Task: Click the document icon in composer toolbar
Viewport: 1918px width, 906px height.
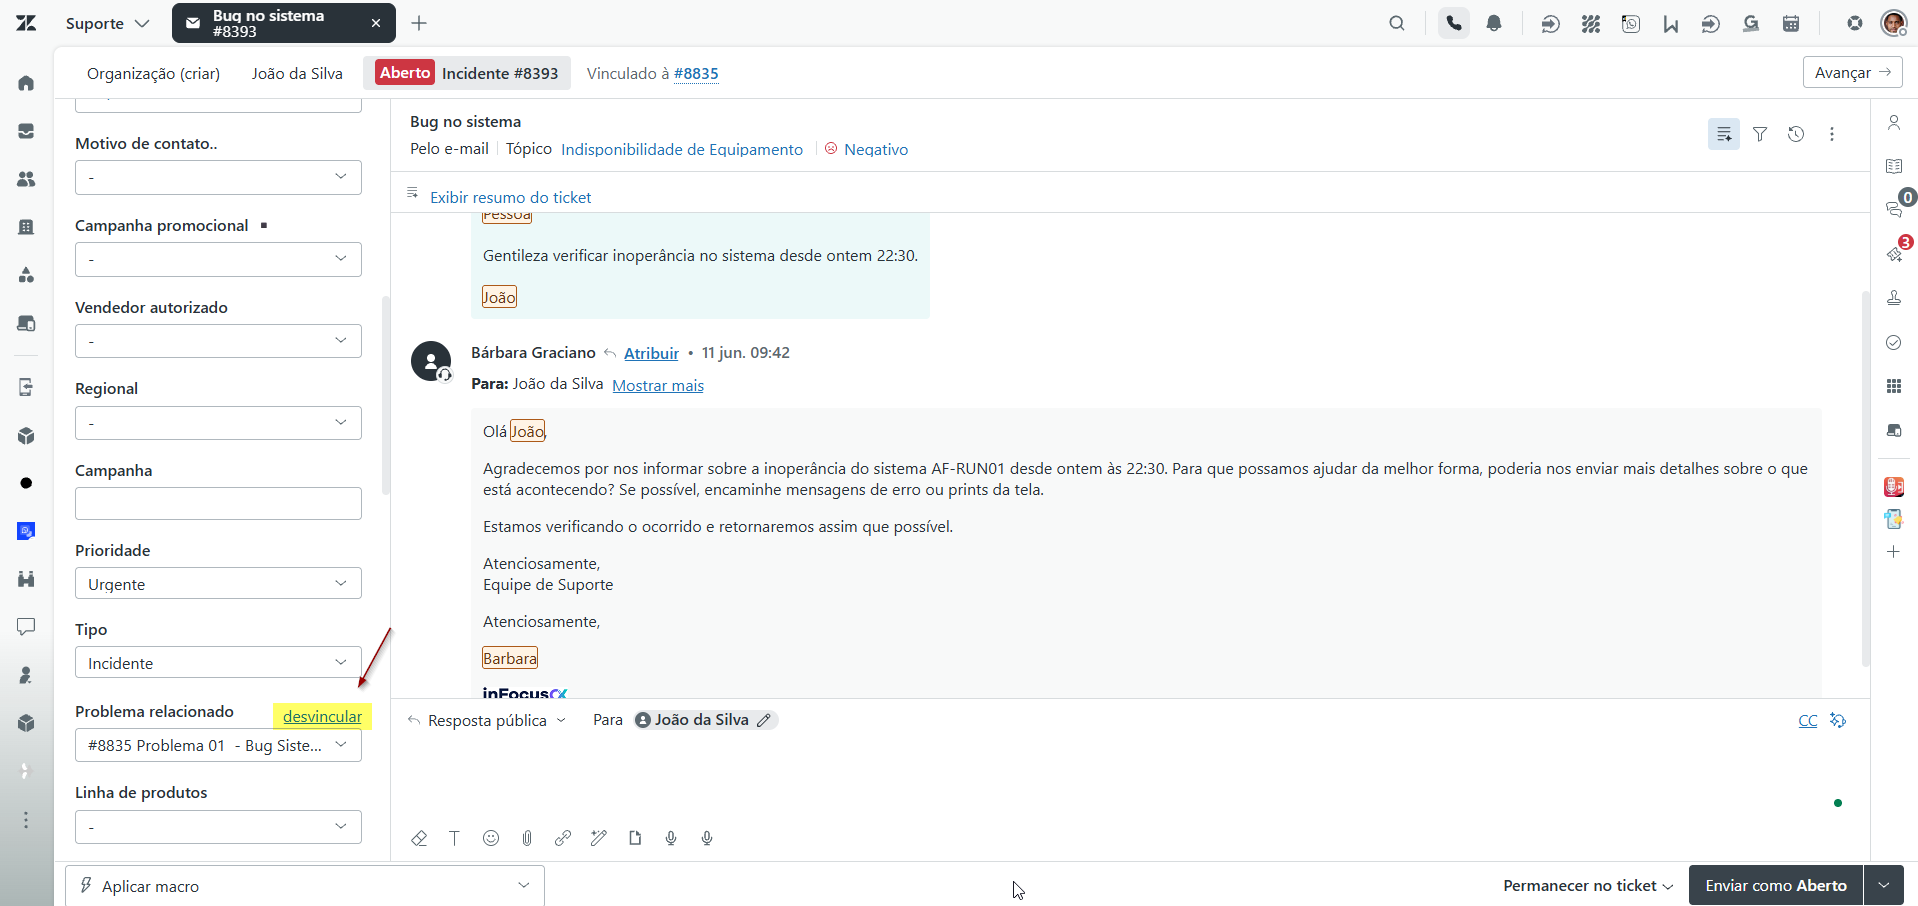Action: 635,838
